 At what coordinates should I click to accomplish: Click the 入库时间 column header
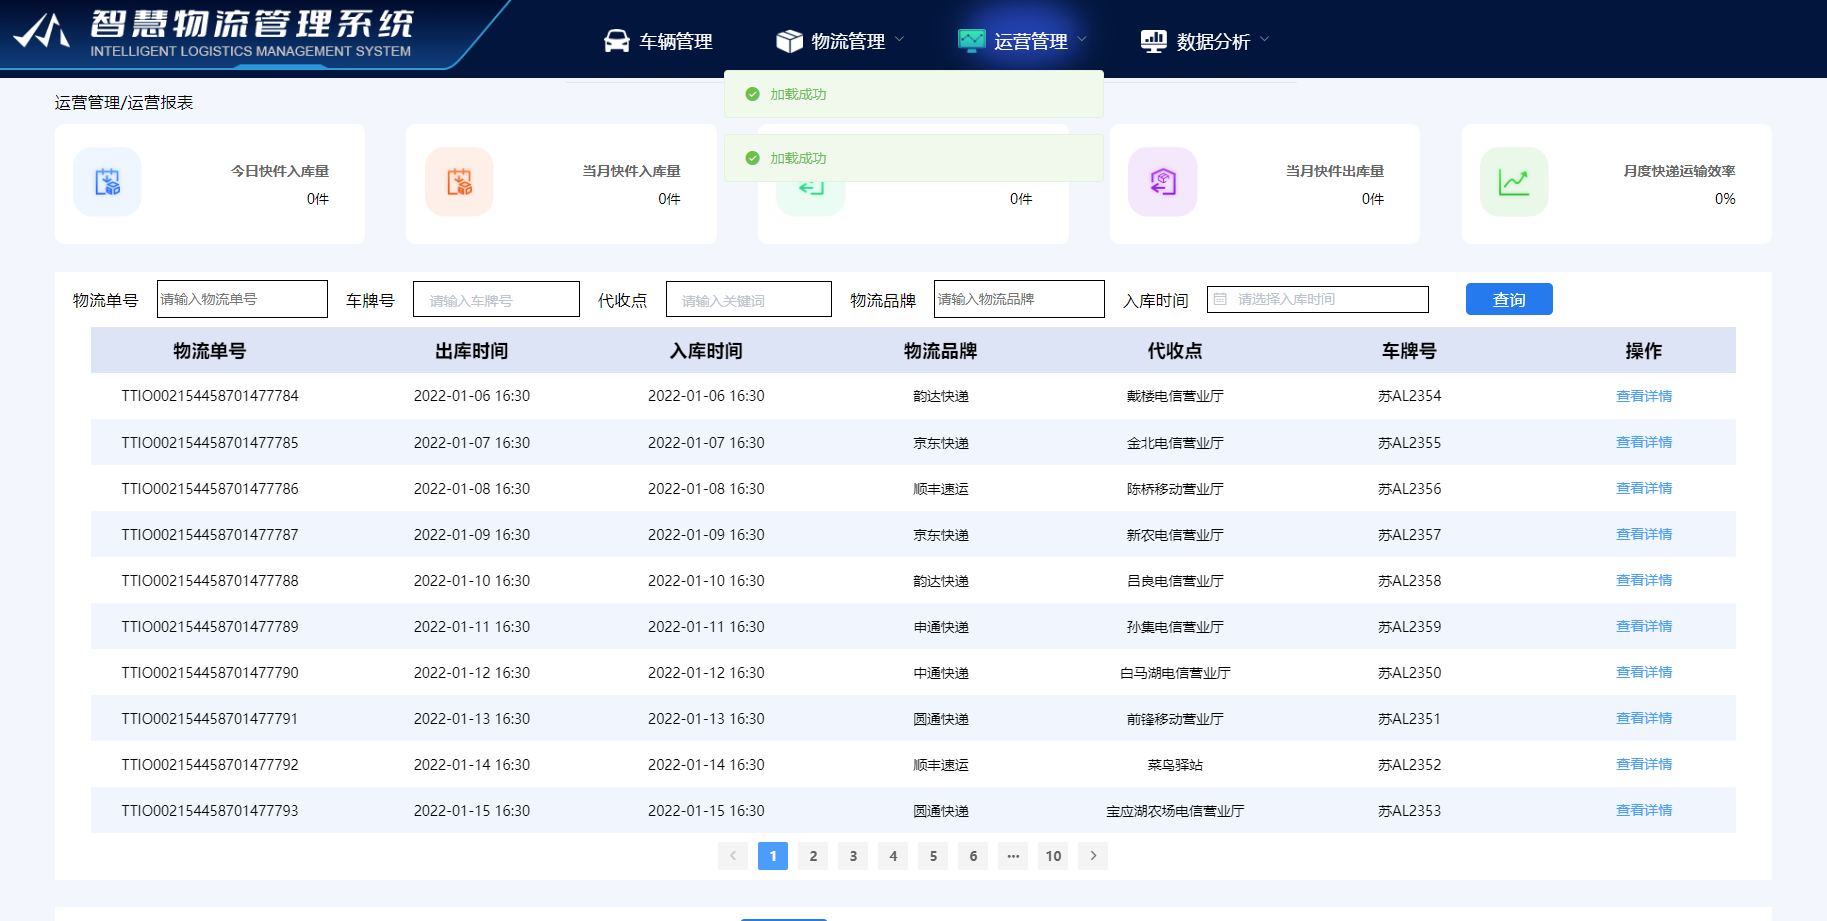point(706,351)
